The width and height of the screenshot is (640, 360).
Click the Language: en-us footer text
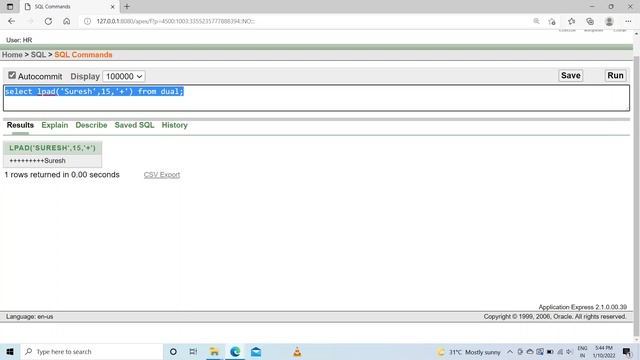(29, 316)
